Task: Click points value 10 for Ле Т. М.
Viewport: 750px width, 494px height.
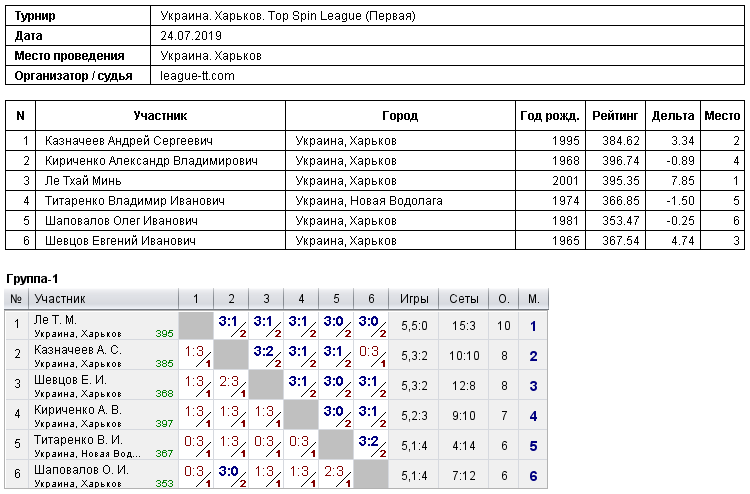Action: coord(504,326)
